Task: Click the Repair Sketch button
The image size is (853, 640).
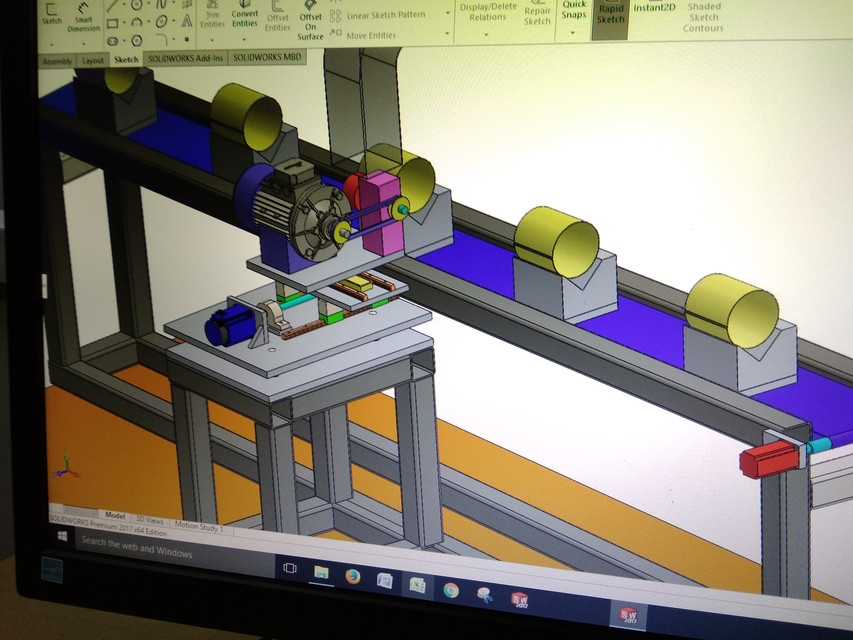Action: click(x=537, y=16)
